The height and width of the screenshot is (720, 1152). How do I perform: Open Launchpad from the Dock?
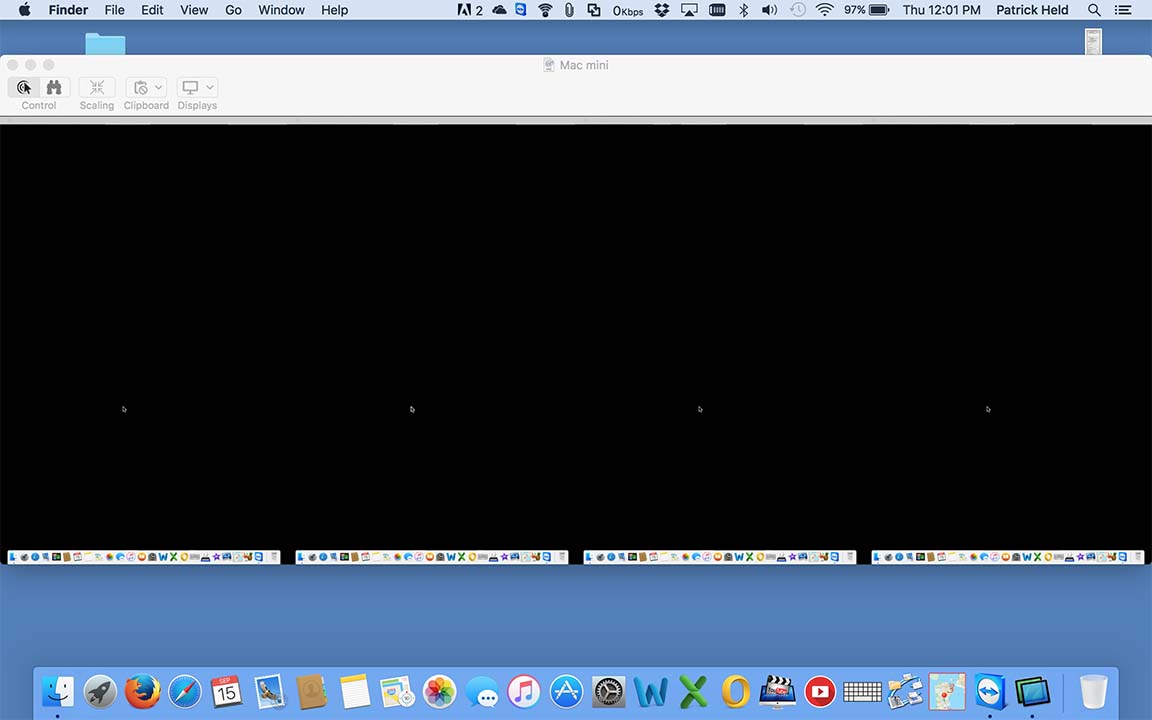[100, 691]
